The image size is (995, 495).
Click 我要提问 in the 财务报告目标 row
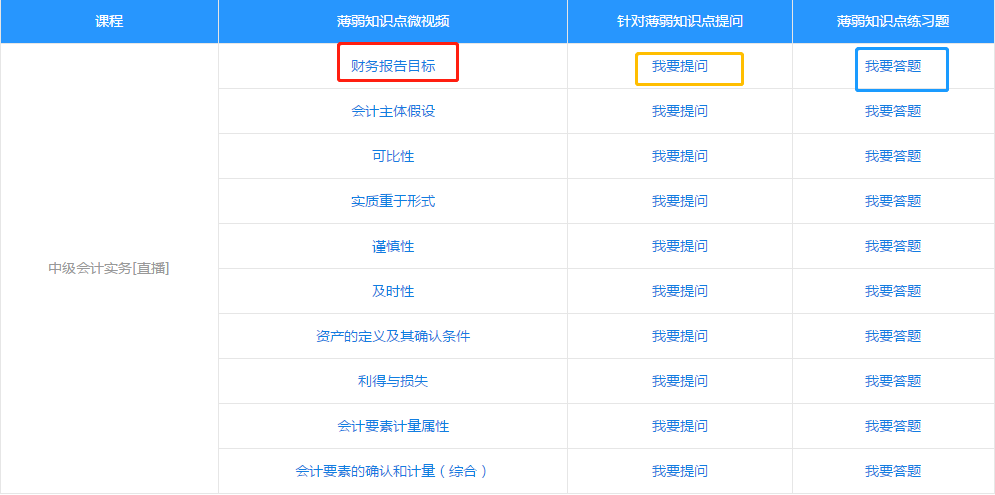pyautogui.click(x=680, y=66)
